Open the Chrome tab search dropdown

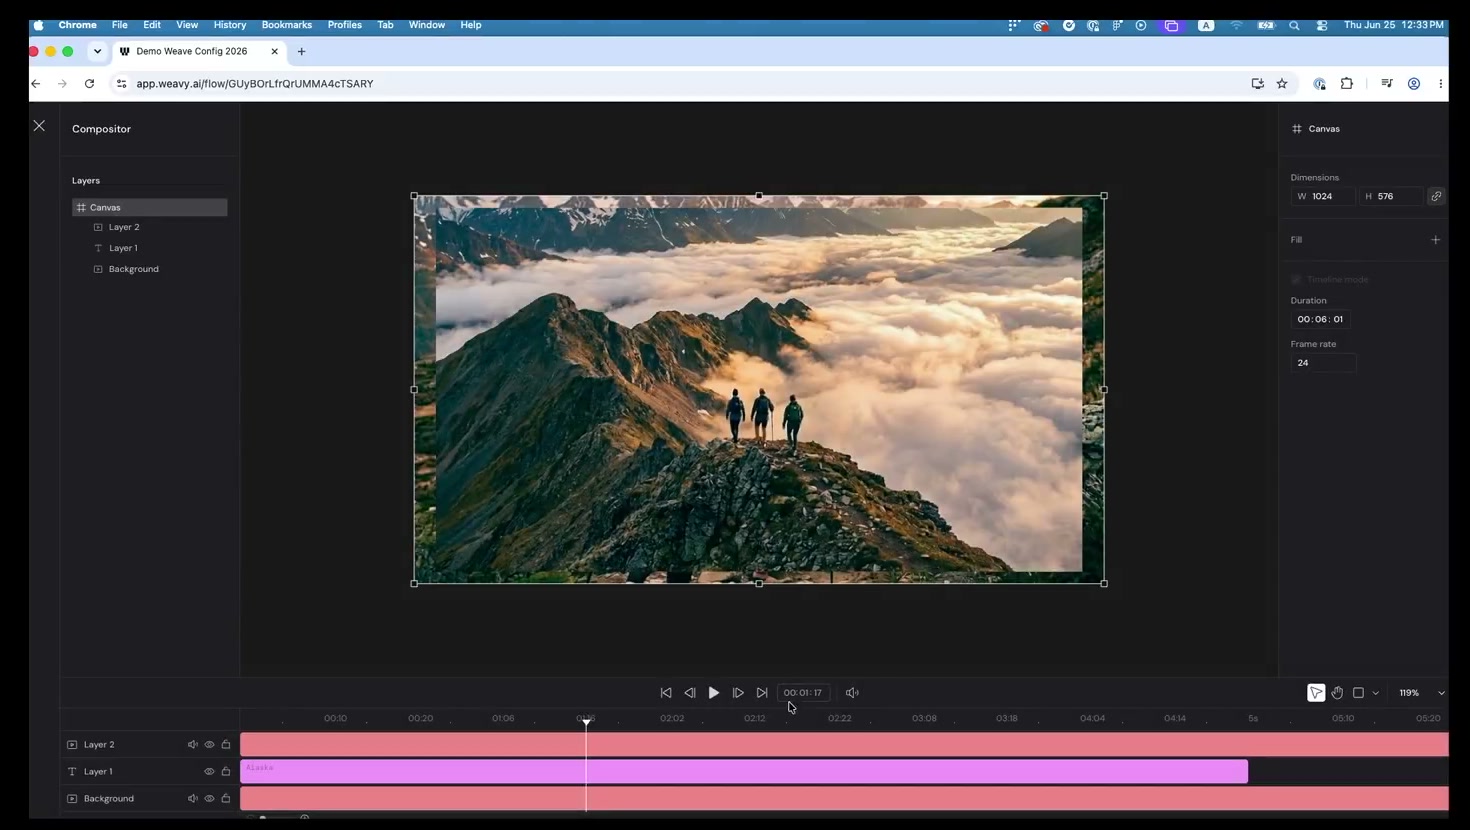(97, 51)
